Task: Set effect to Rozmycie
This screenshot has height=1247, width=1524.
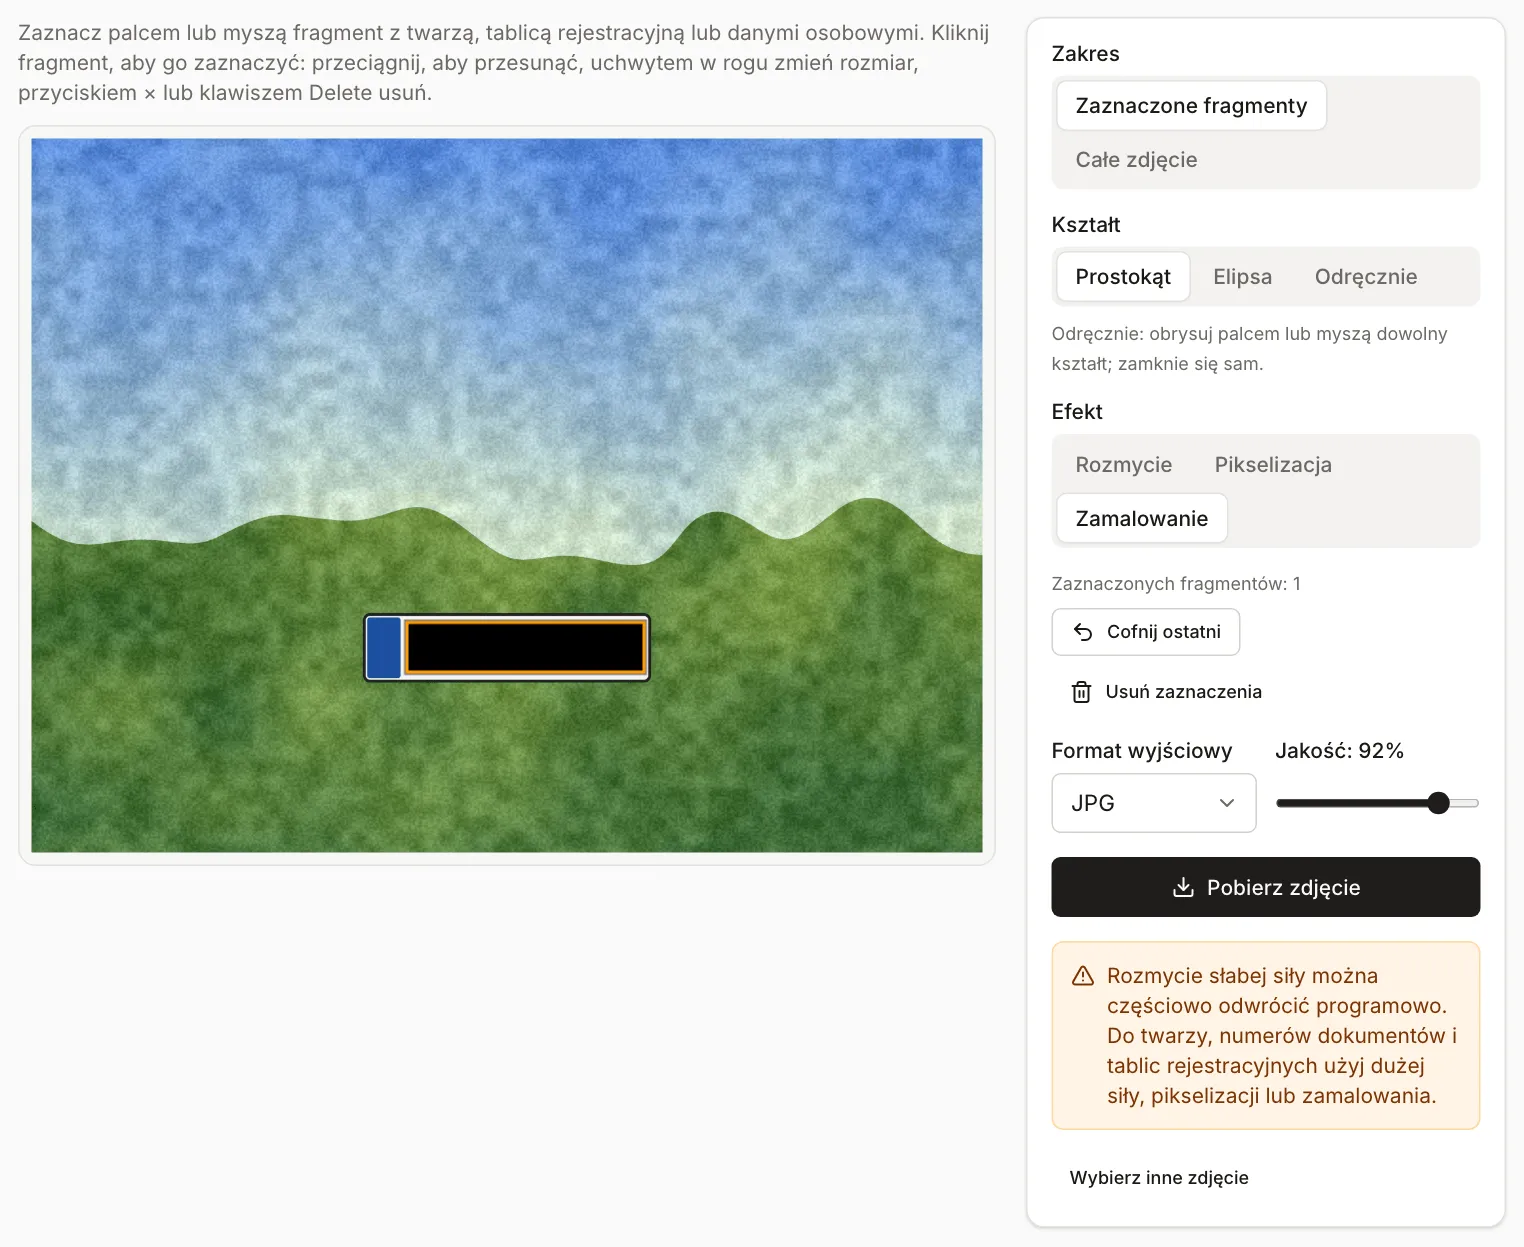Action: pyautogui.click(x=1123, y=465)
